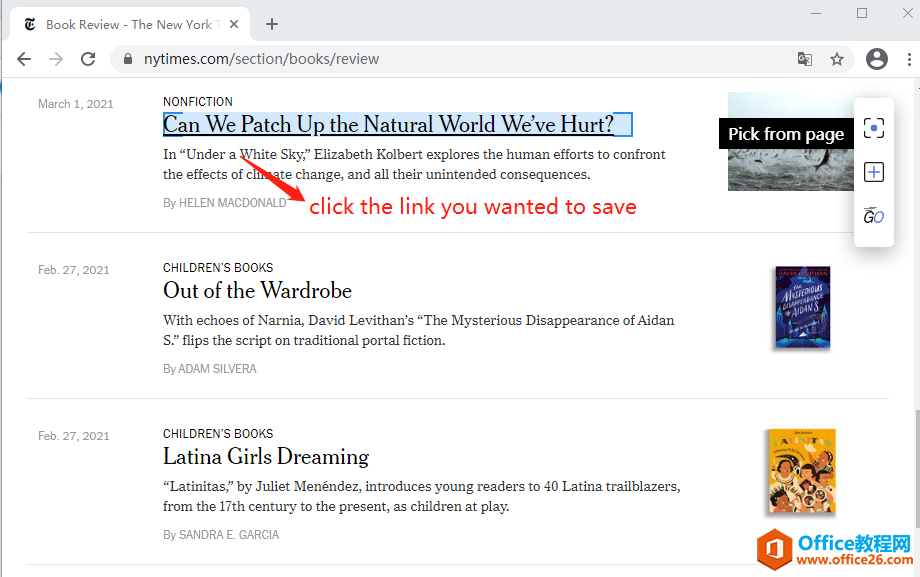Open the Chrome profile avatar
Viewport: 920px width, 577px height.
(x=877, y=59)
